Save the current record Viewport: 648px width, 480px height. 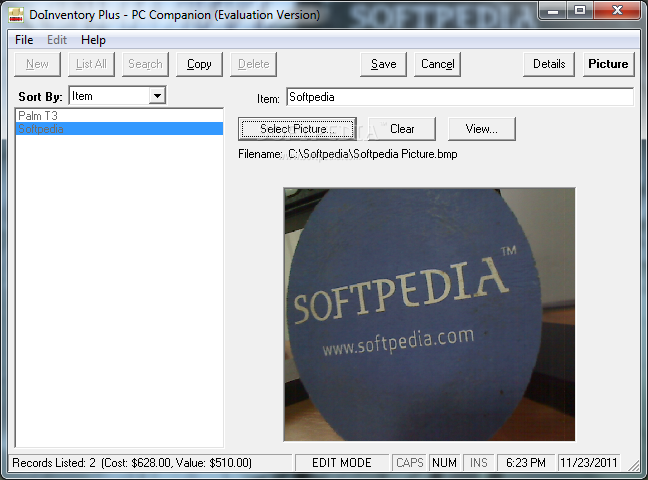(x=384, y=64)
